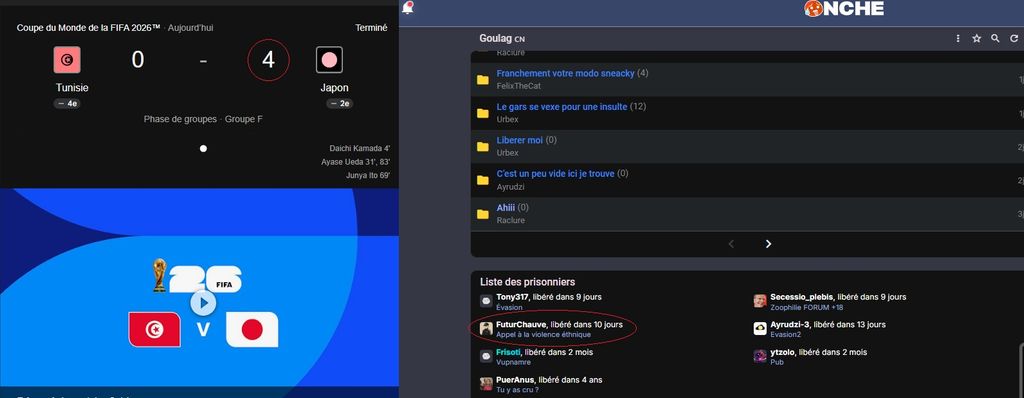Favorite the forum with the star icon
Screen dimensions: 1024x398
[x=976, y=39]
